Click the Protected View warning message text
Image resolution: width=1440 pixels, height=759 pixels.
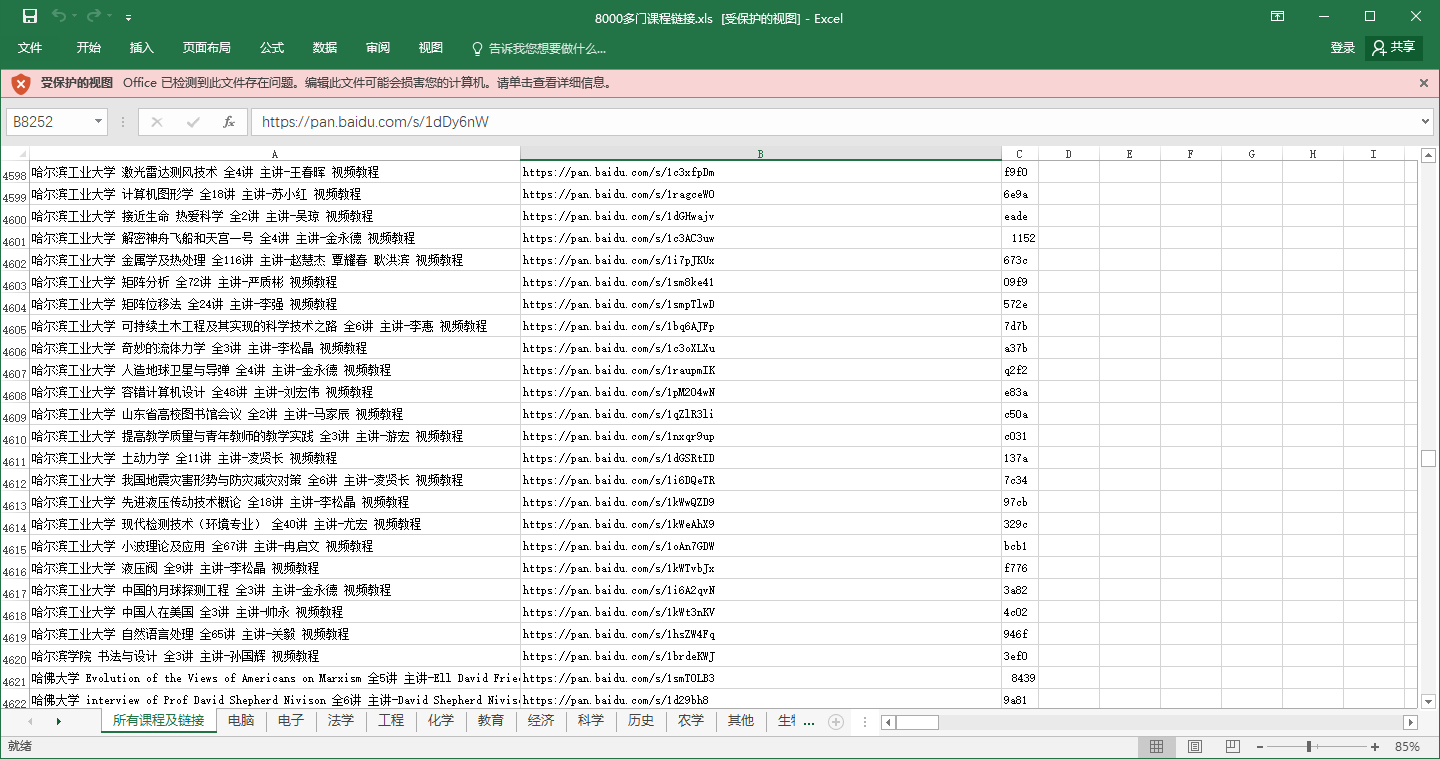coord(367,83)
